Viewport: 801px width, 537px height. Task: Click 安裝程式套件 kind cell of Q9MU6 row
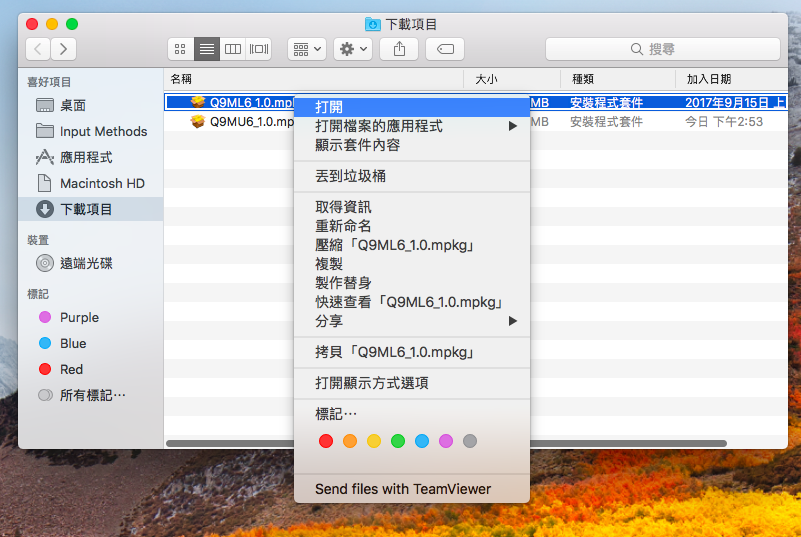(x=606, y=122)
